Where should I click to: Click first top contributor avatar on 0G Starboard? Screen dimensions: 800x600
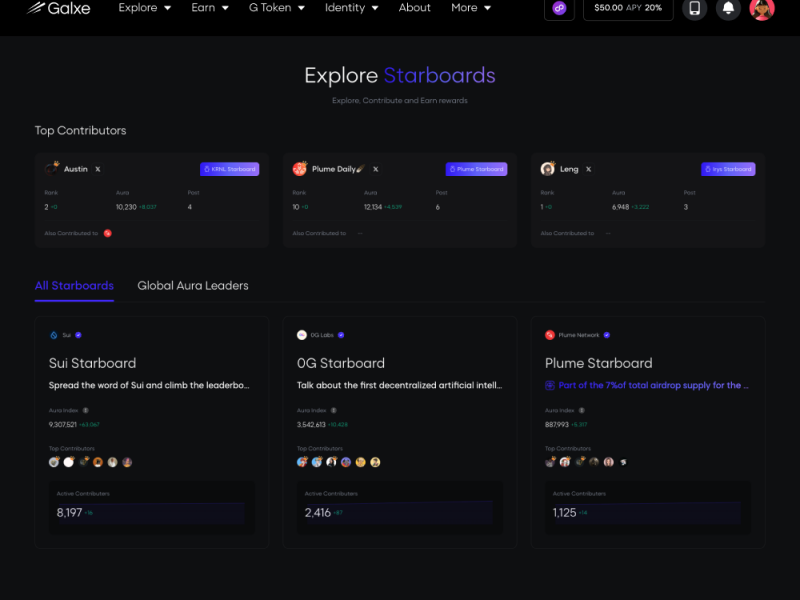coord(302,462)
